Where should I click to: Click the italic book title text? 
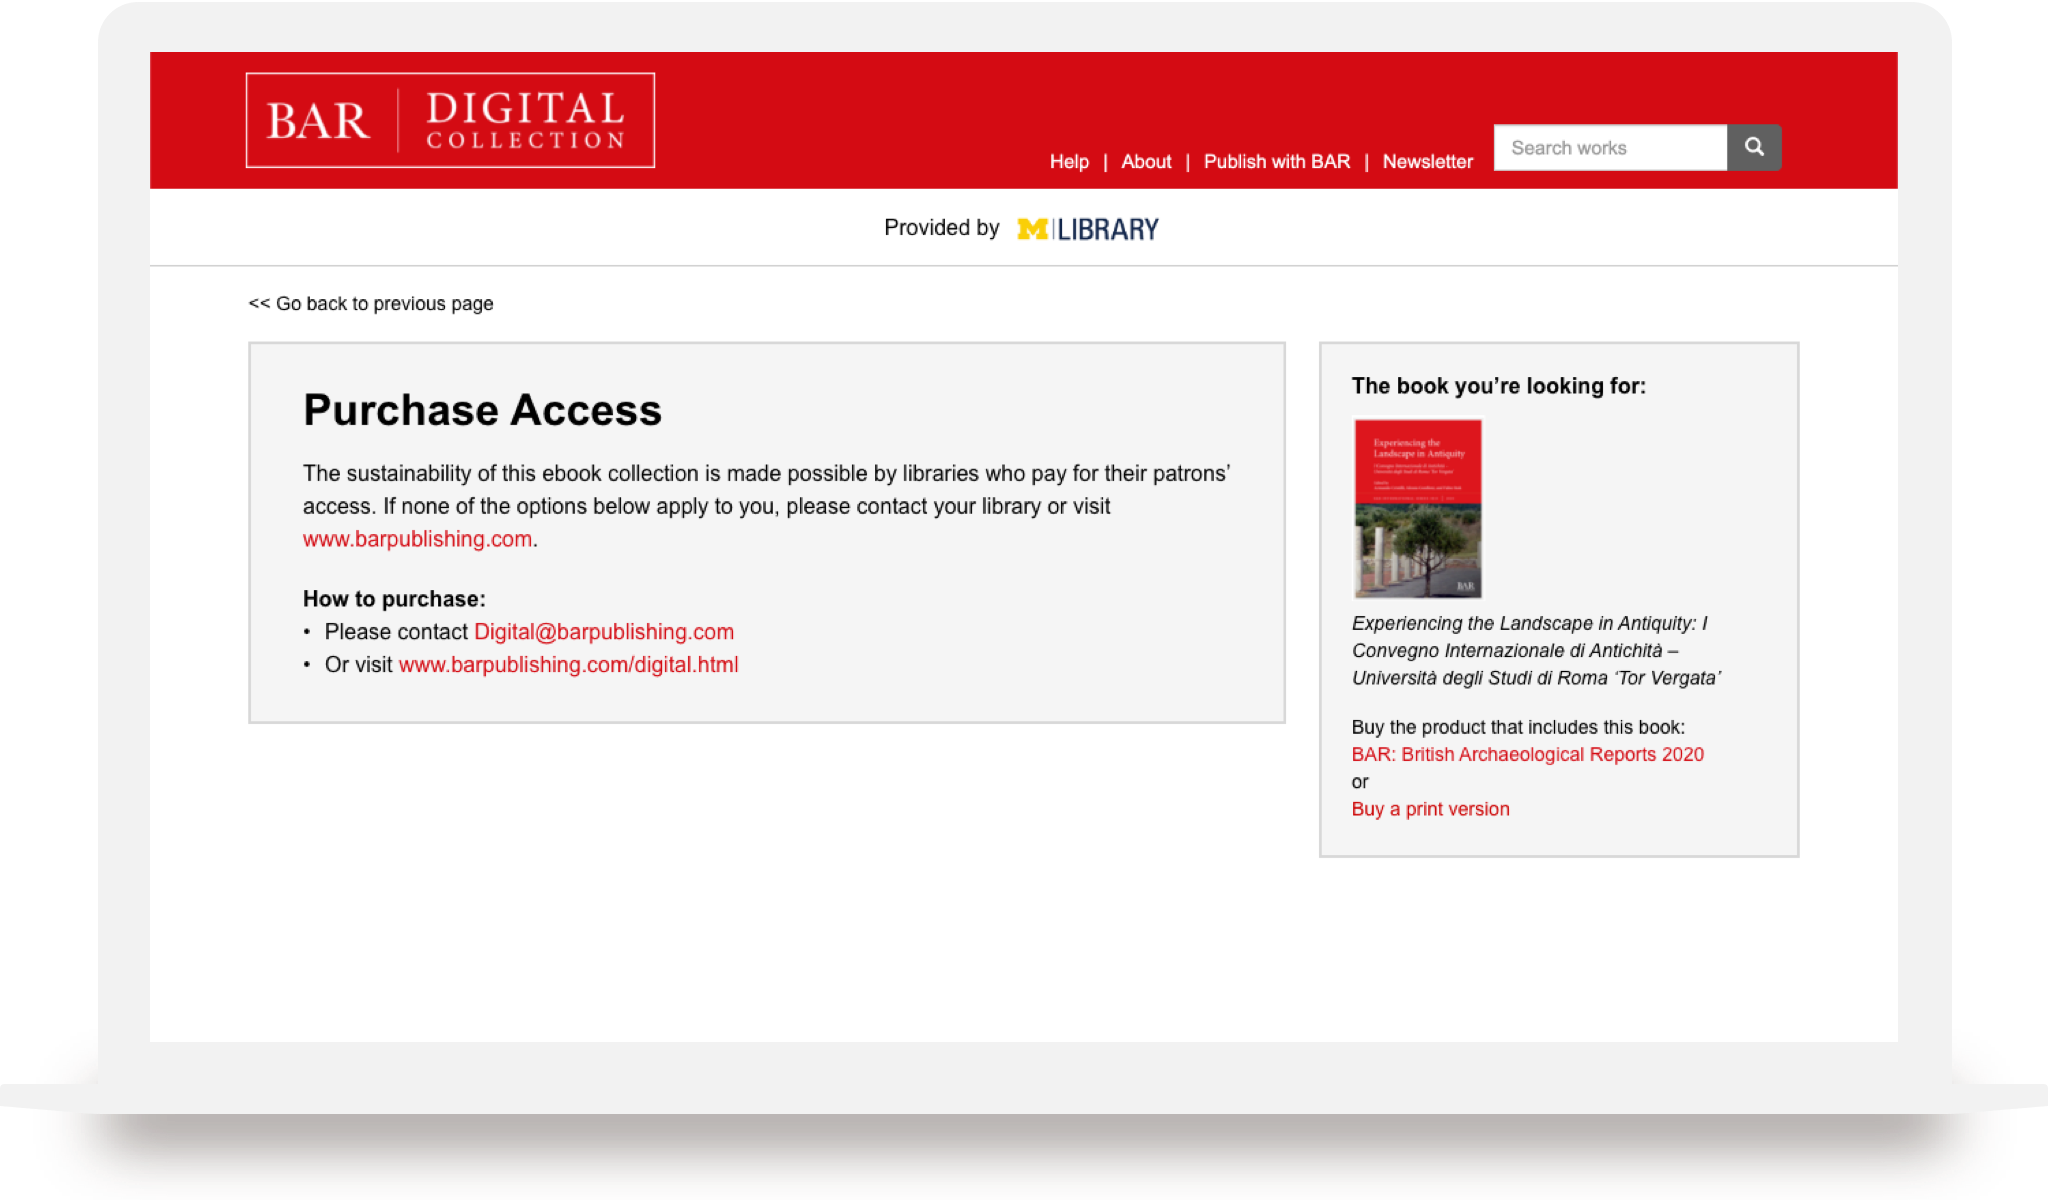(1536, 650)
